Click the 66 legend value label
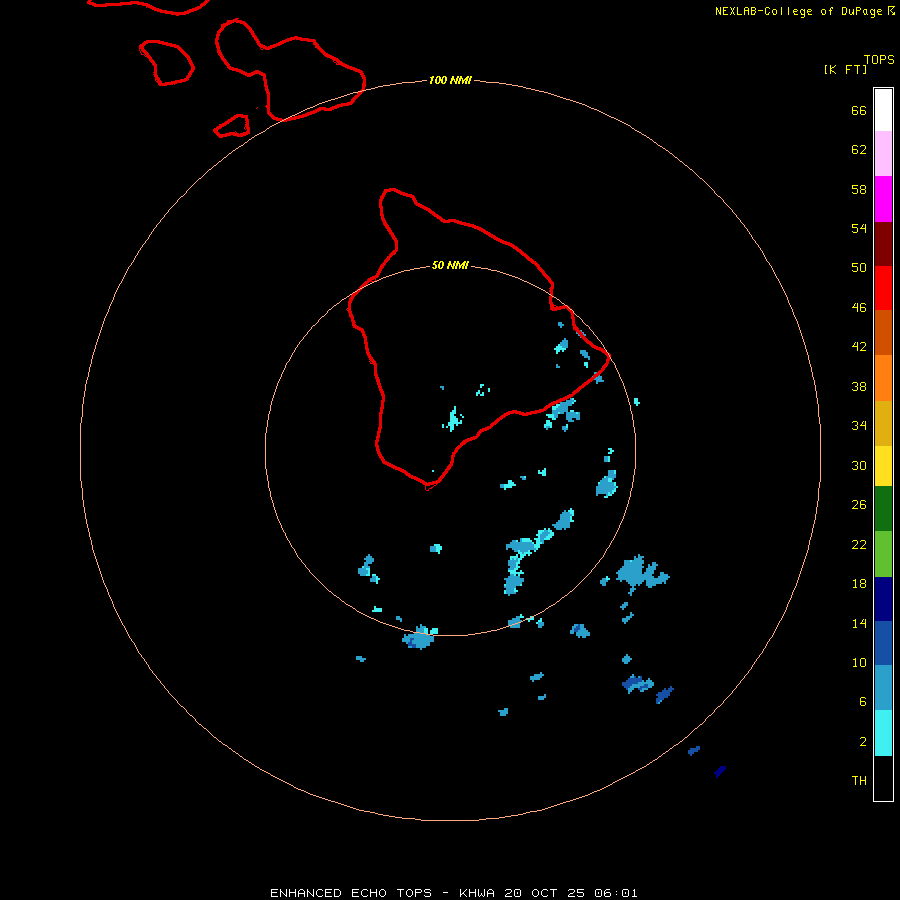The height and width of the screenshot is (900, 900). pyautogui.click(x=859, y=111)
